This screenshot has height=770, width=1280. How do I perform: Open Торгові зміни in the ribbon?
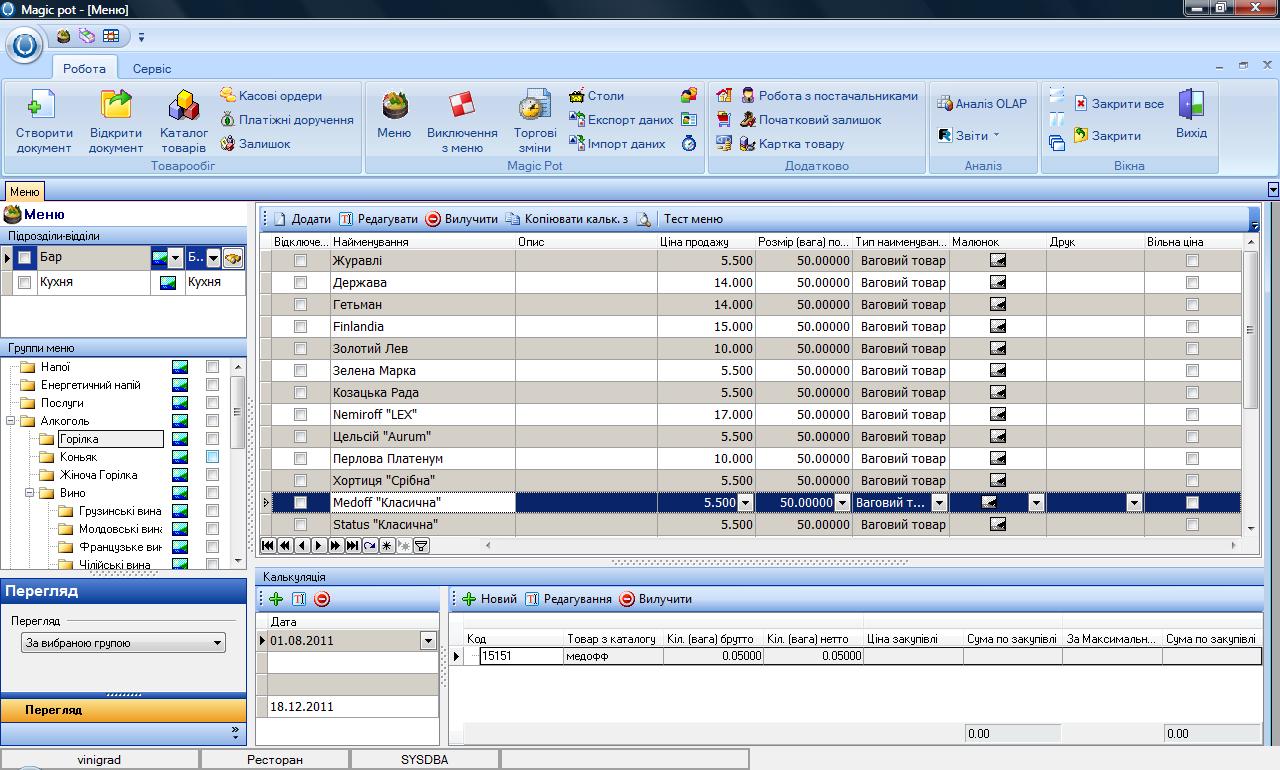click(535, 106)
